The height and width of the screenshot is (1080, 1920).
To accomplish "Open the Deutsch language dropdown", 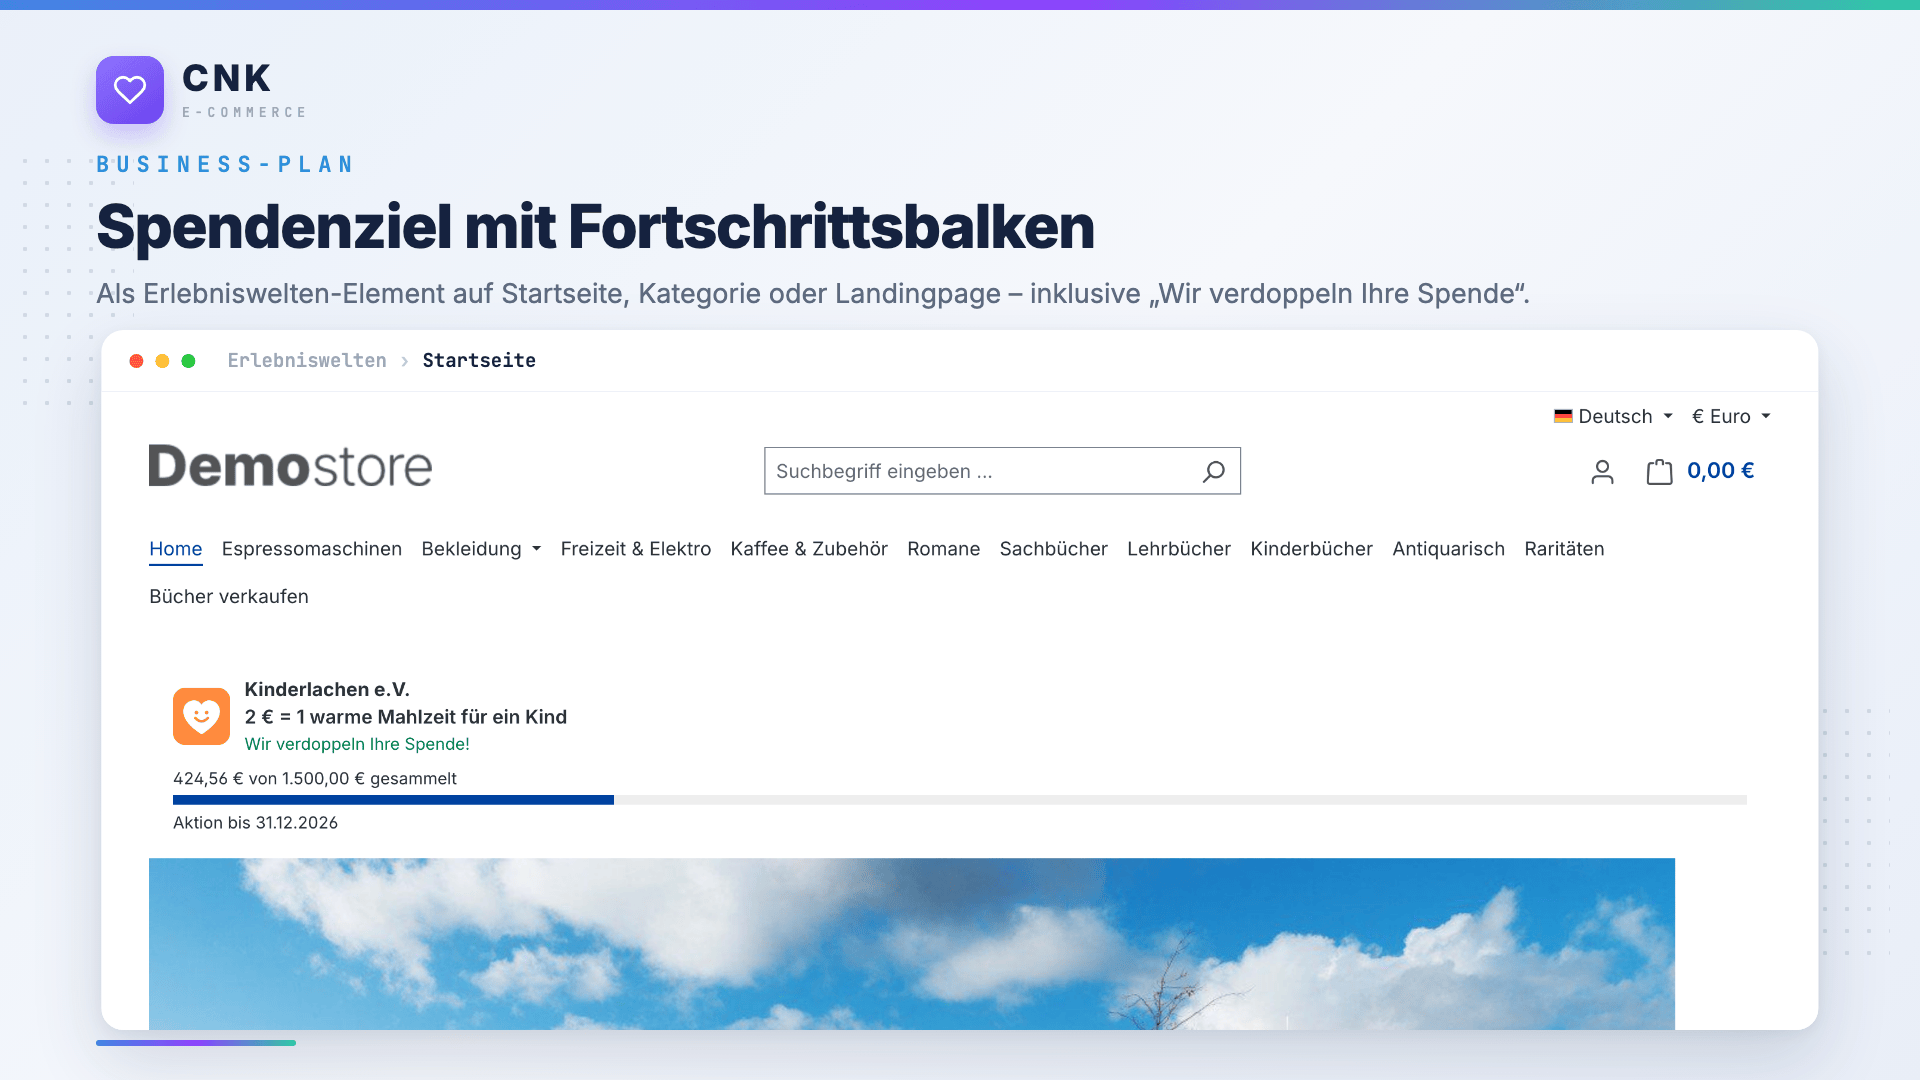I will (1614, 416).
